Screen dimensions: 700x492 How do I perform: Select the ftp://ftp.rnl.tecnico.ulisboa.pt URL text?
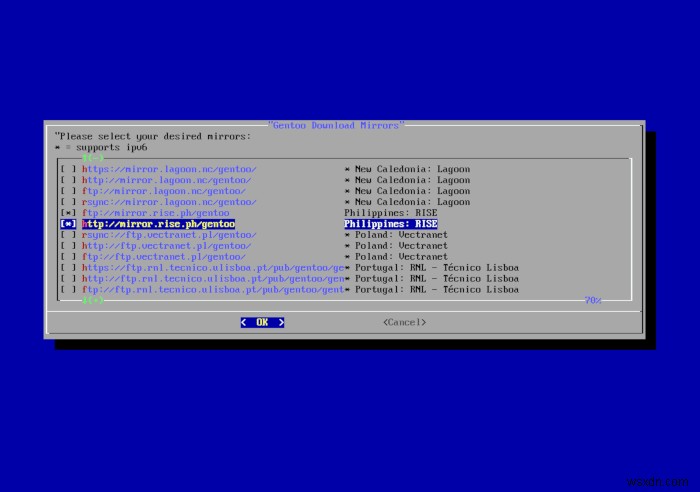click(x=213, y=289)
